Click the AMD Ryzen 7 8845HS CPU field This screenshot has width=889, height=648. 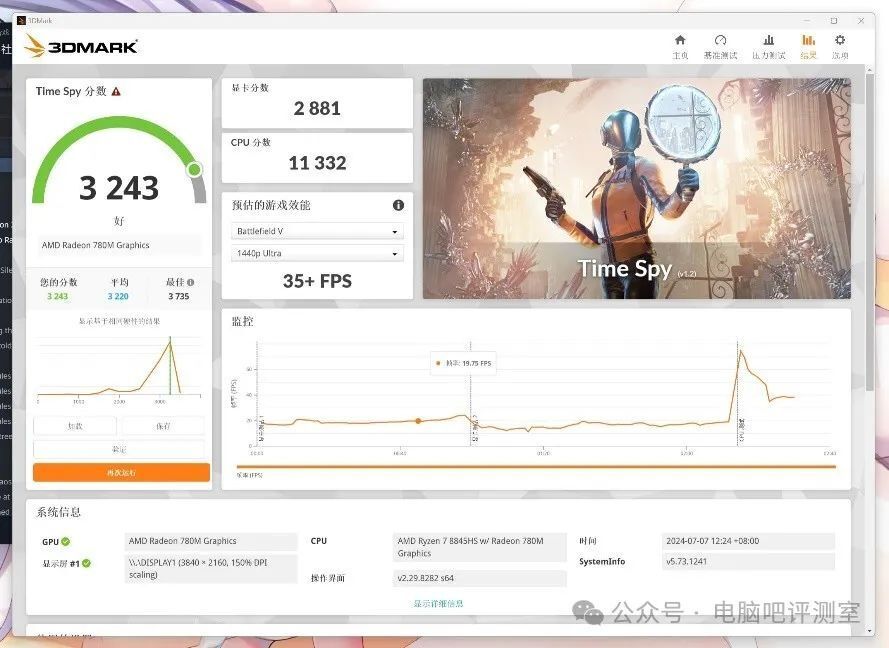point(479,547)
